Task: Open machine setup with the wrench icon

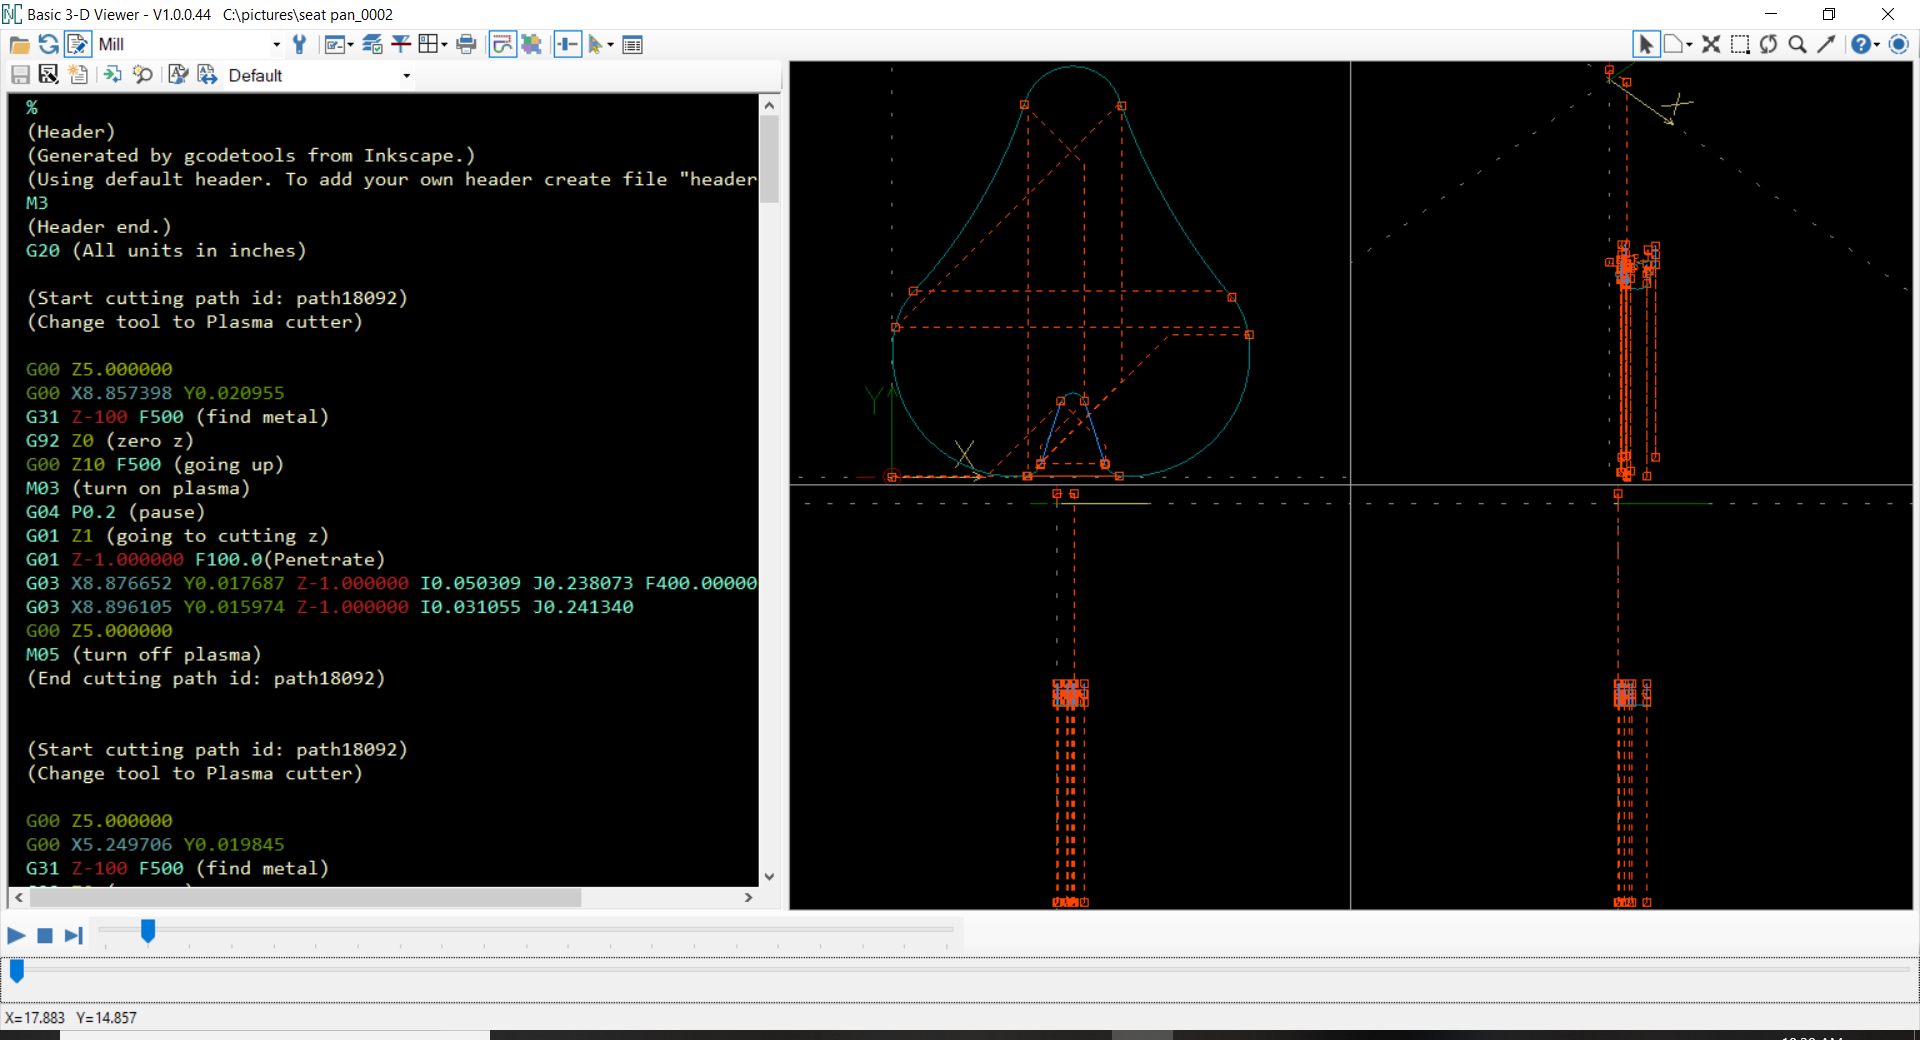Action: [x=299, y=45]
